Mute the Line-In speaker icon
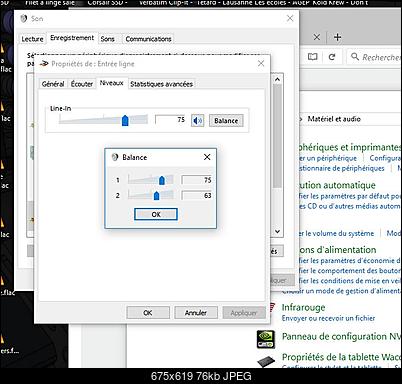 click(x=198, y=121)
